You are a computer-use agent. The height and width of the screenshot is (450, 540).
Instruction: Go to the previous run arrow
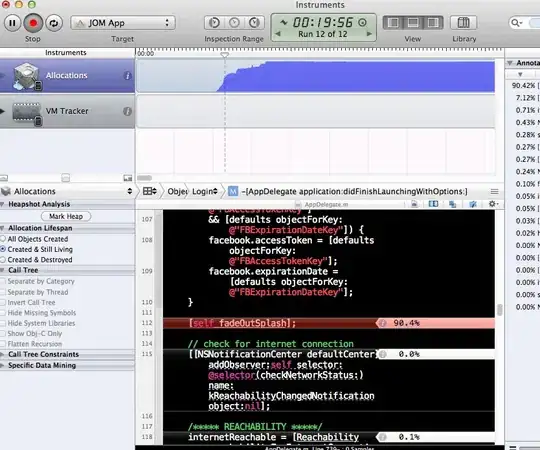click(278, 34)
